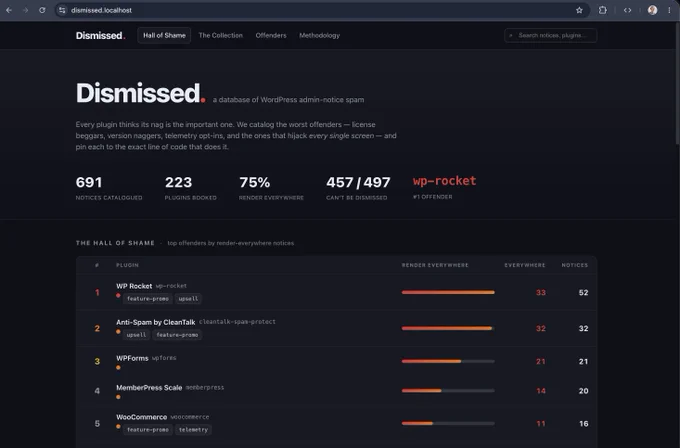
Task: Click the 75% render everywhere stat
Action: pyautogui.click(x=271, y=188)
